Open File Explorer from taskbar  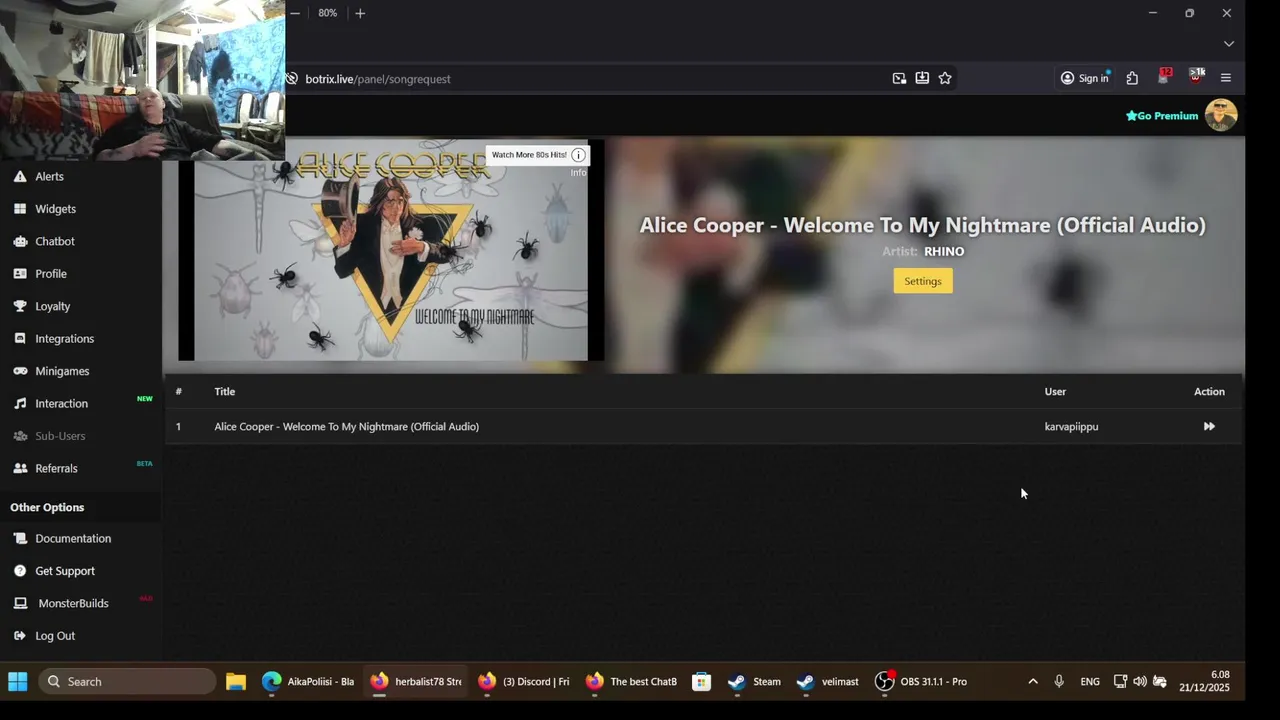pyautogui.click(x=235, y=681)
